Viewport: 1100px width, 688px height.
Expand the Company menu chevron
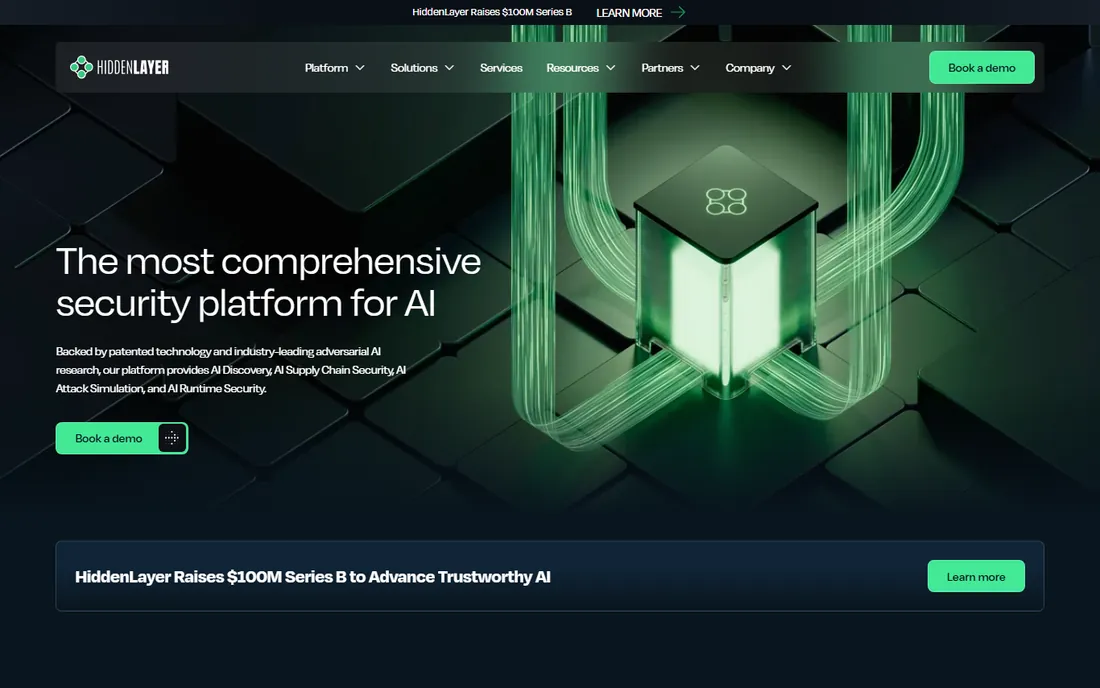(x=786, y=68)
